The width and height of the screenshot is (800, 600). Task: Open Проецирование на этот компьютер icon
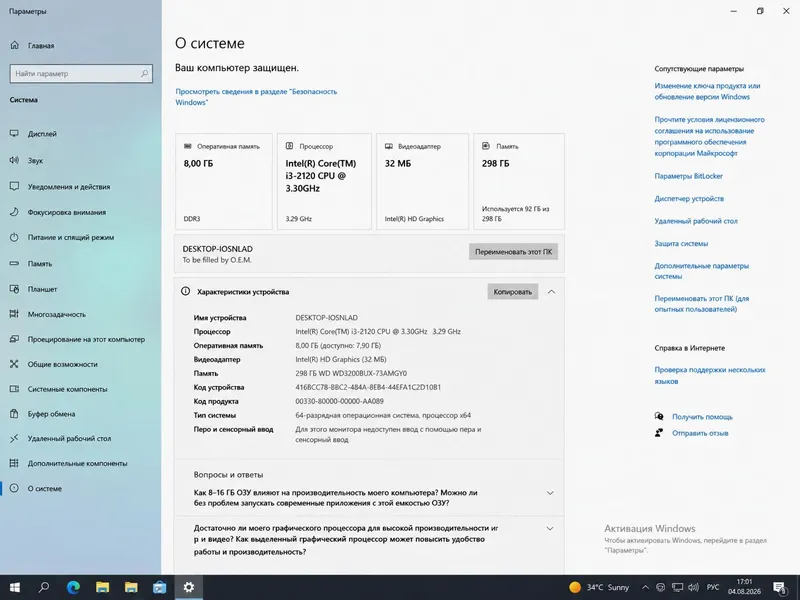pos(14,339)
